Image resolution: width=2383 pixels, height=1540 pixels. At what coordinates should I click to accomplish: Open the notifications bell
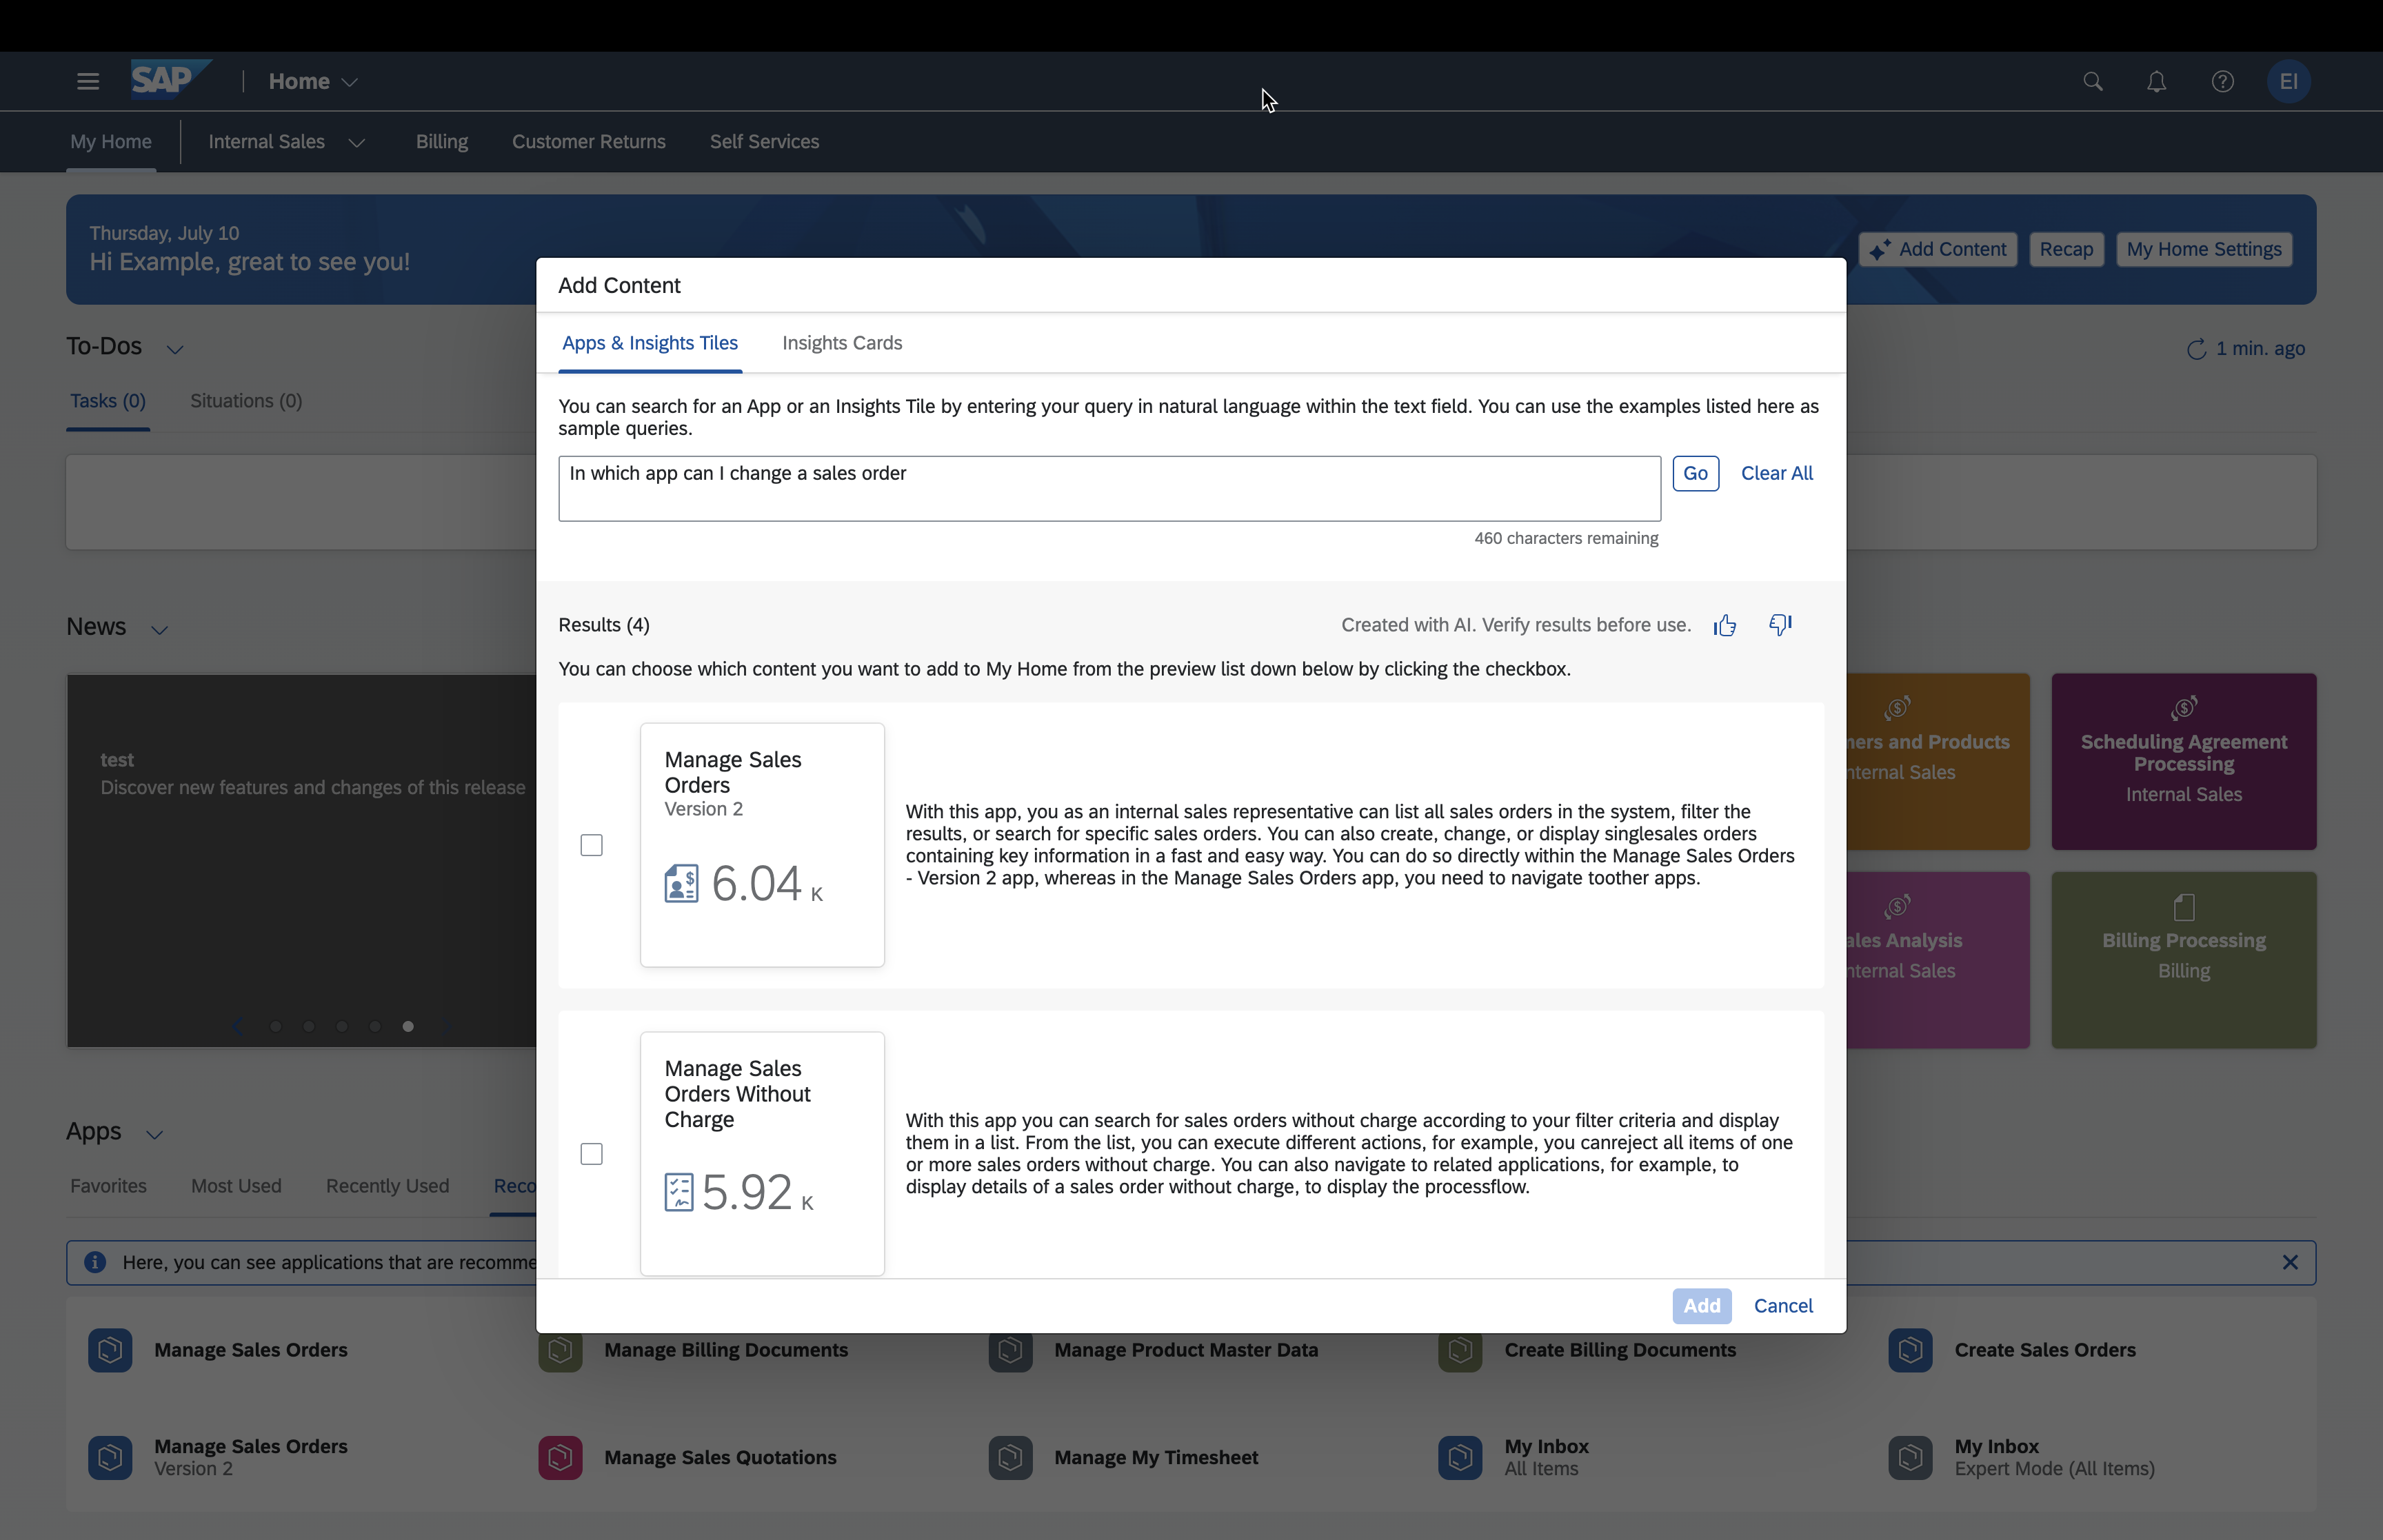pos(2156,82)
